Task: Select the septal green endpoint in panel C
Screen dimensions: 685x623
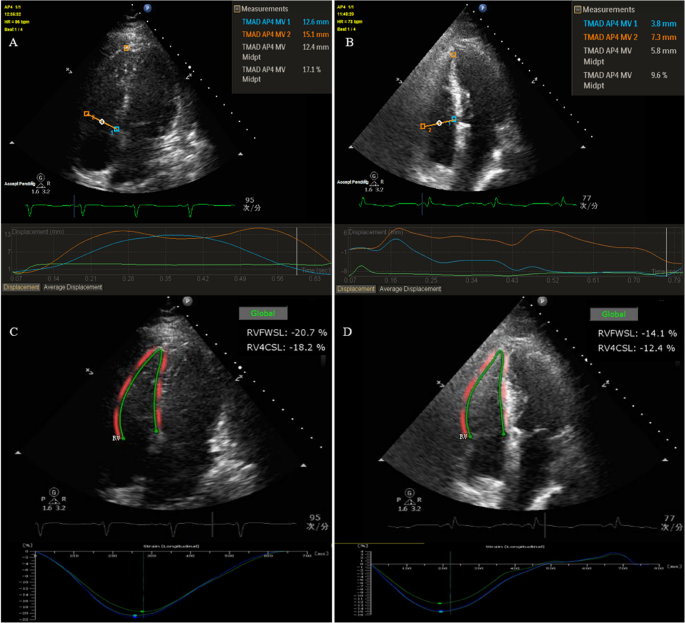Action: pos(156,431)
